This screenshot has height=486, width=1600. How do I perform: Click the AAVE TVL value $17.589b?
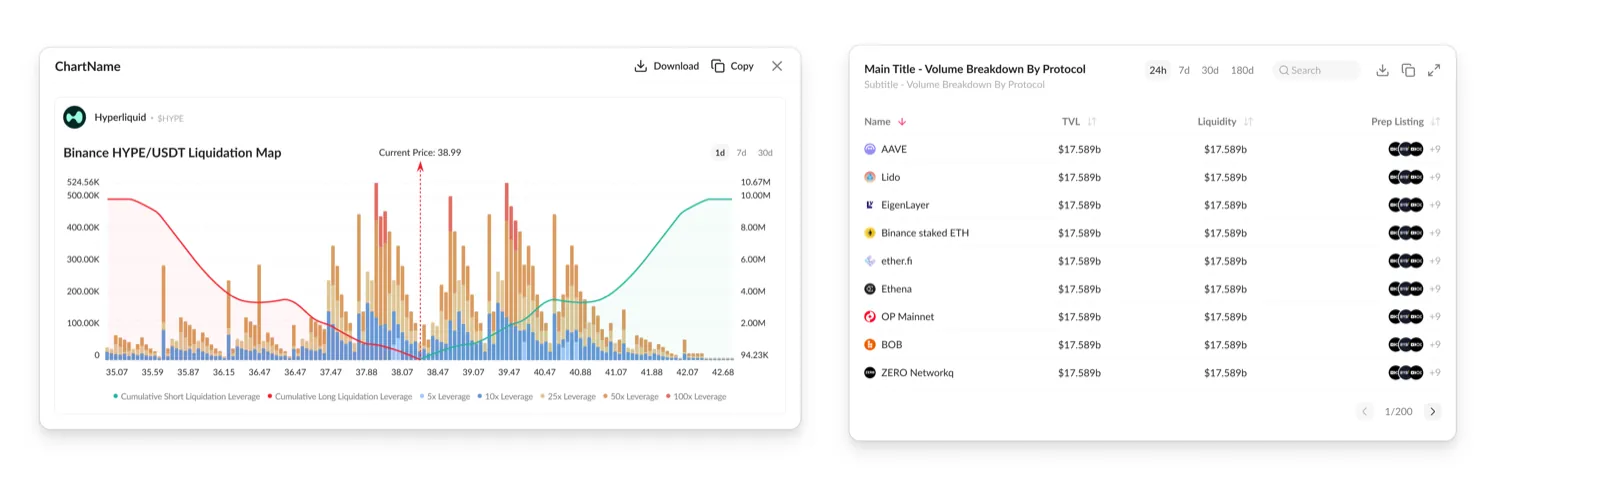(x=1079, y=149)
